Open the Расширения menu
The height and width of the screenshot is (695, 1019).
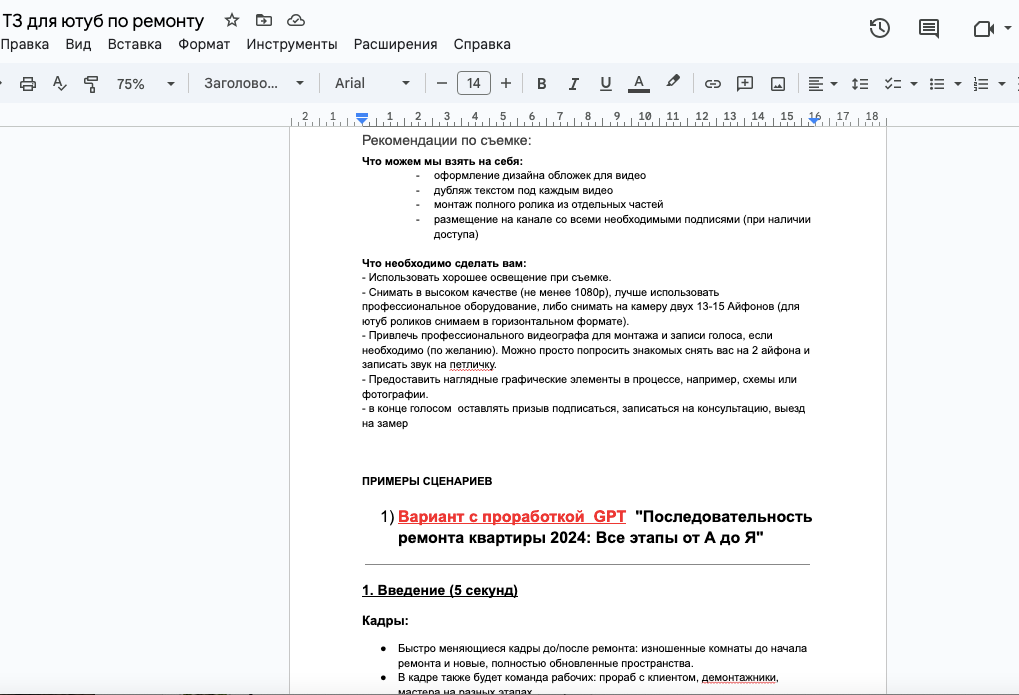click(x=395, y=44)
